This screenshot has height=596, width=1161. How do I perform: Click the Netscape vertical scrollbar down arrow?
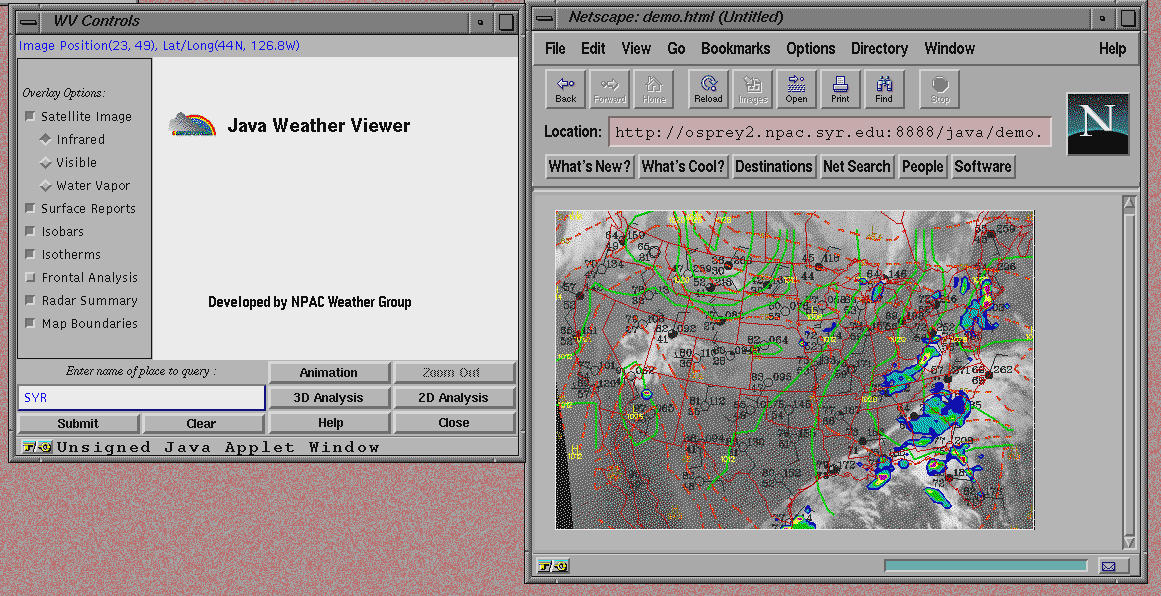[x=1128, y=542]
